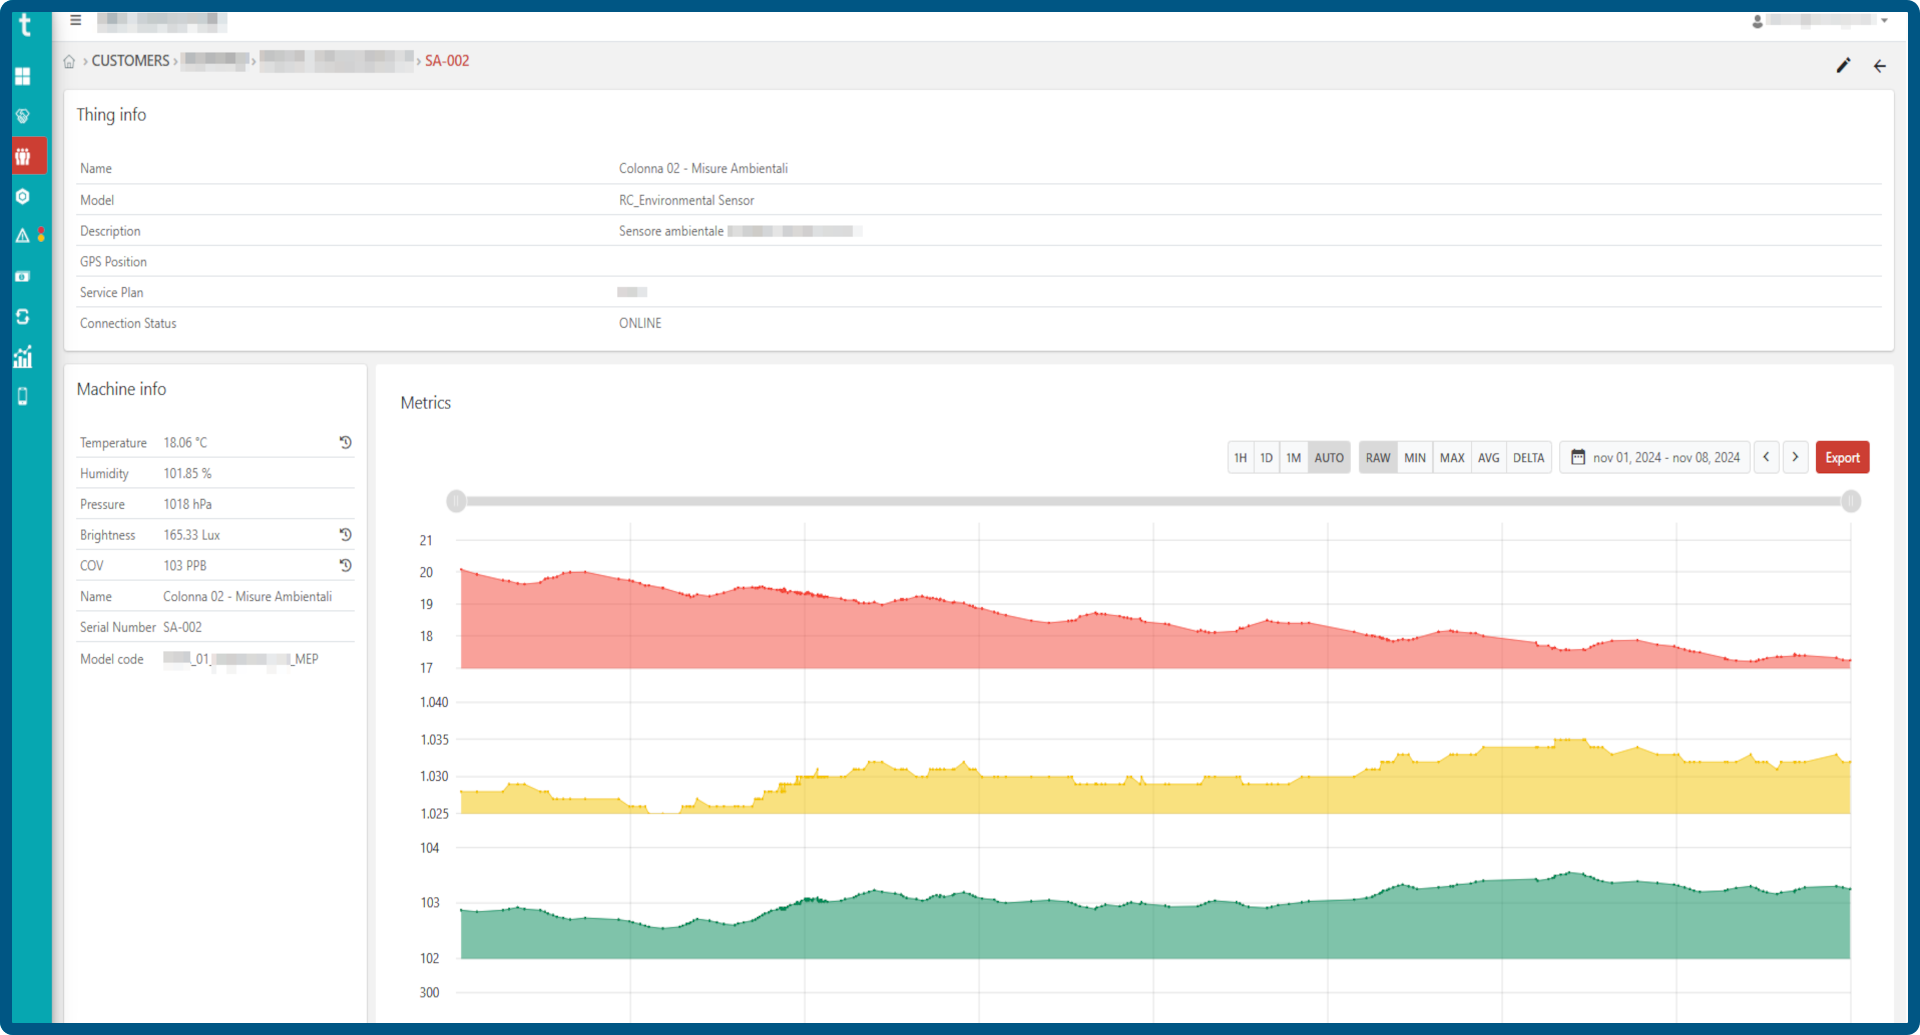Toggle the hamburger menu
Screen dimensions: 1920x1035
(x=75, y=20)
